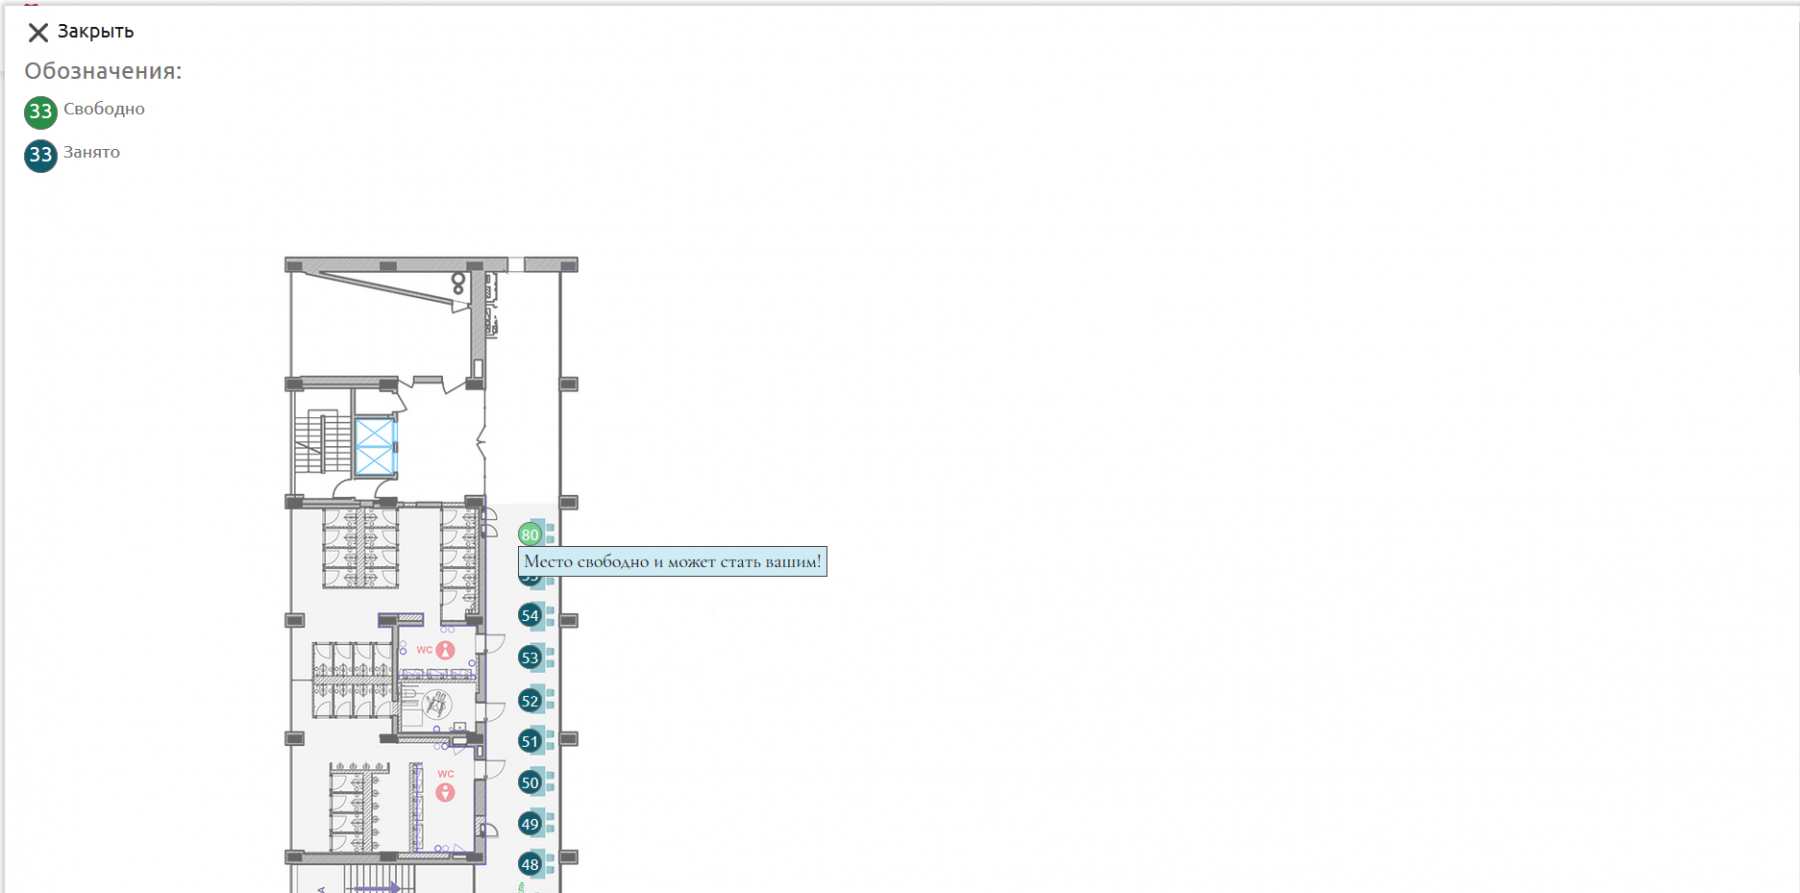Click the dark teal Занято legend circle
The height and width of the screenshot is (893, 1800).
coord(40,155)
